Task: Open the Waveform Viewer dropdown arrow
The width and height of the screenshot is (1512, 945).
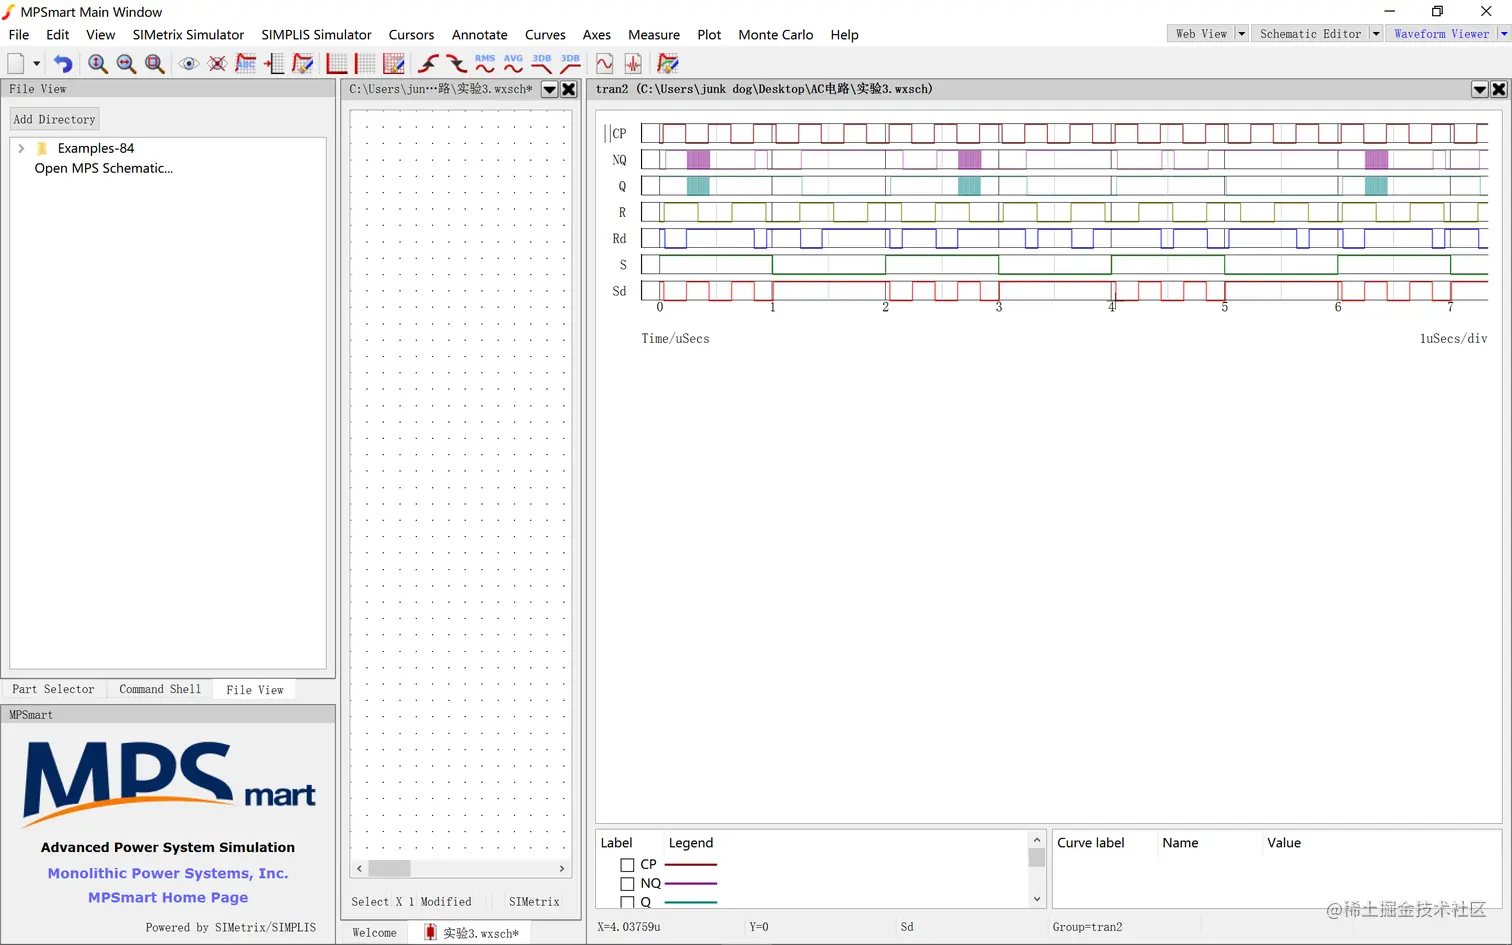Action: (1504, 34)
